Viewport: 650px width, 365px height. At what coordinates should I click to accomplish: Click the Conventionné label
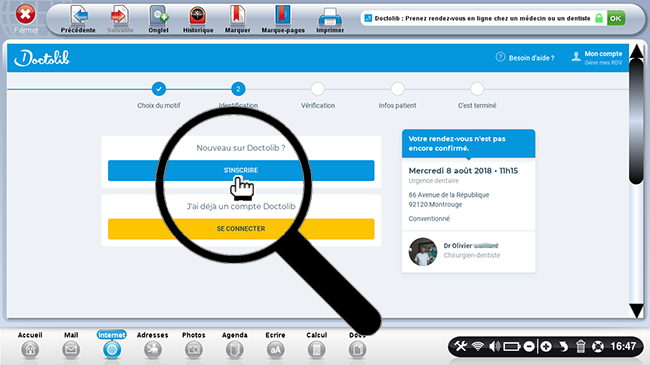(x=429, y=219)
